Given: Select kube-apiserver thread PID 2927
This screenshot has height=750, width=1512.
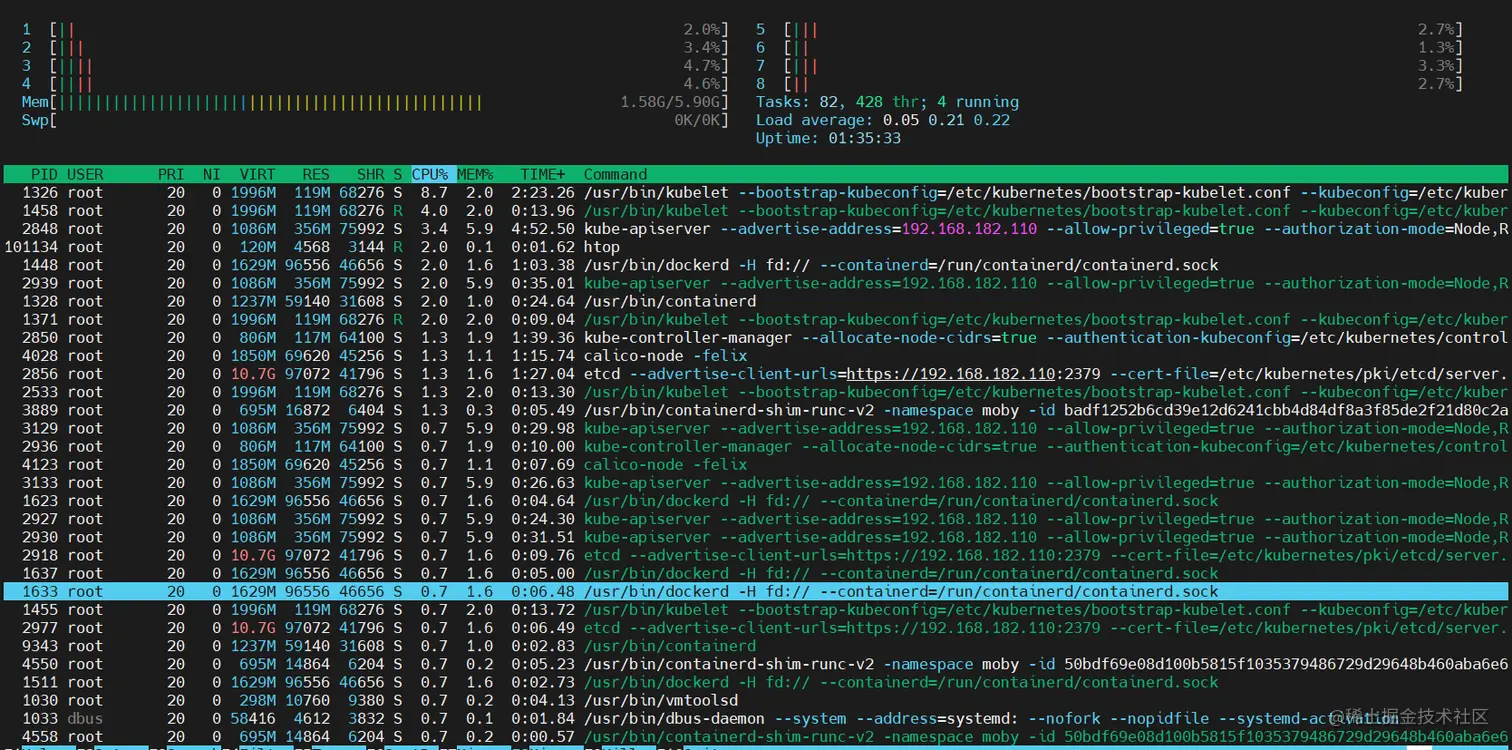Looking at the screenshot, I should (x=756, y=518).
